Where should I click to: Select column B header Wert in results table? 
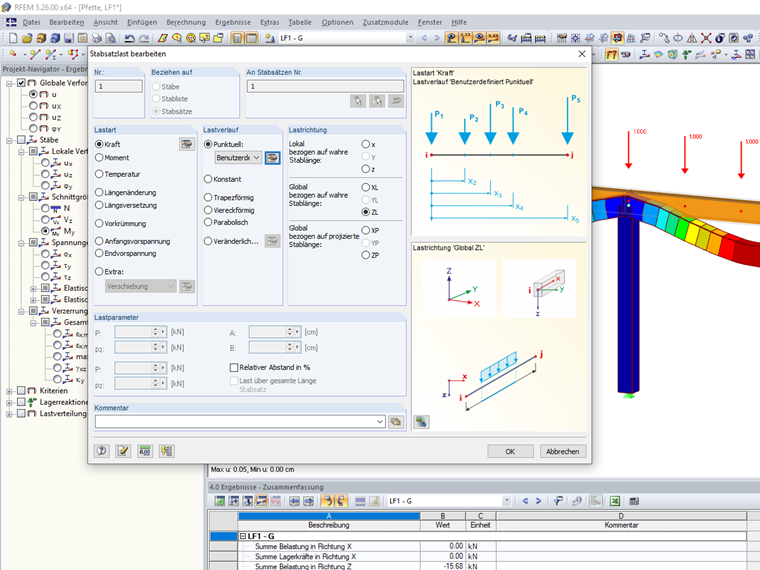(443, 521)
